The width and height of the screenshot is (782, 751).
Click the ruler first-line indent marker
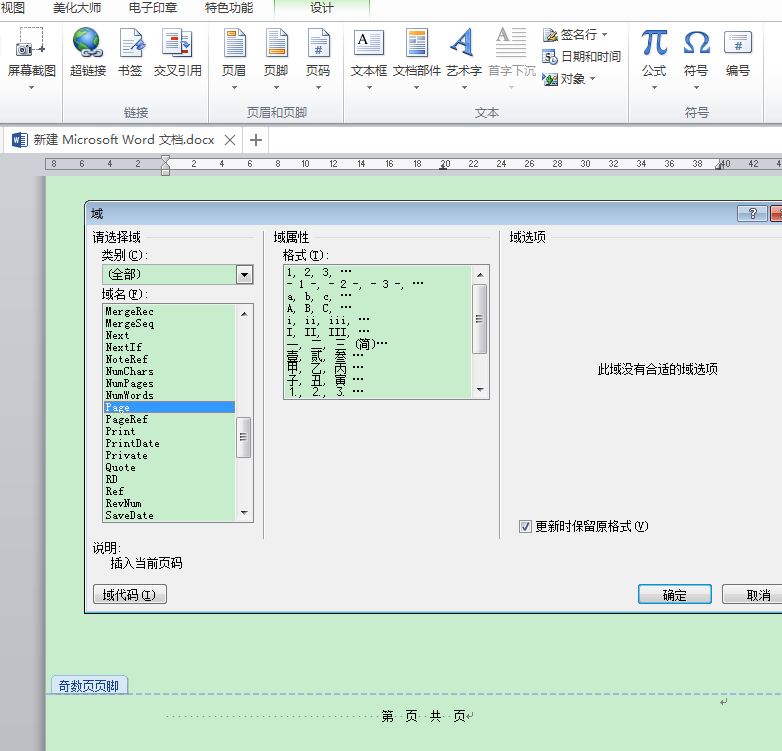[166, 160]
